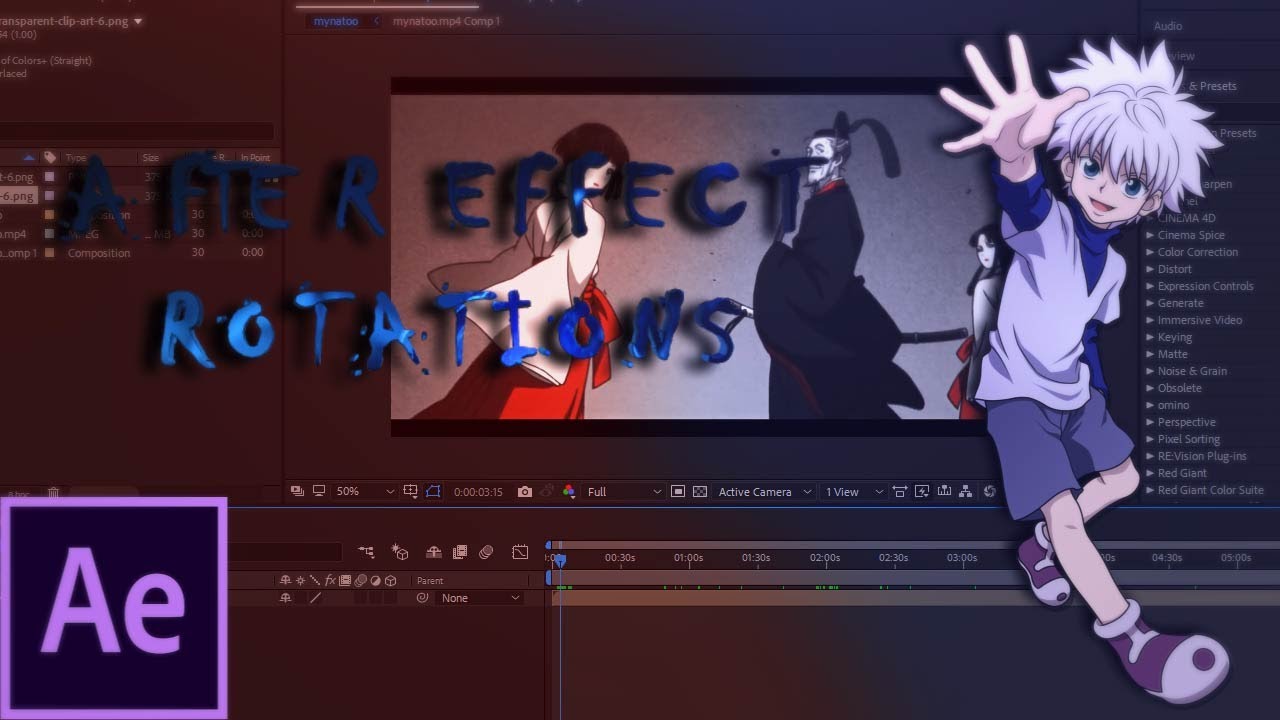Click the label tag column header icon
Image resolution: width=1280 pixels, height=720 pixels.
50,158
